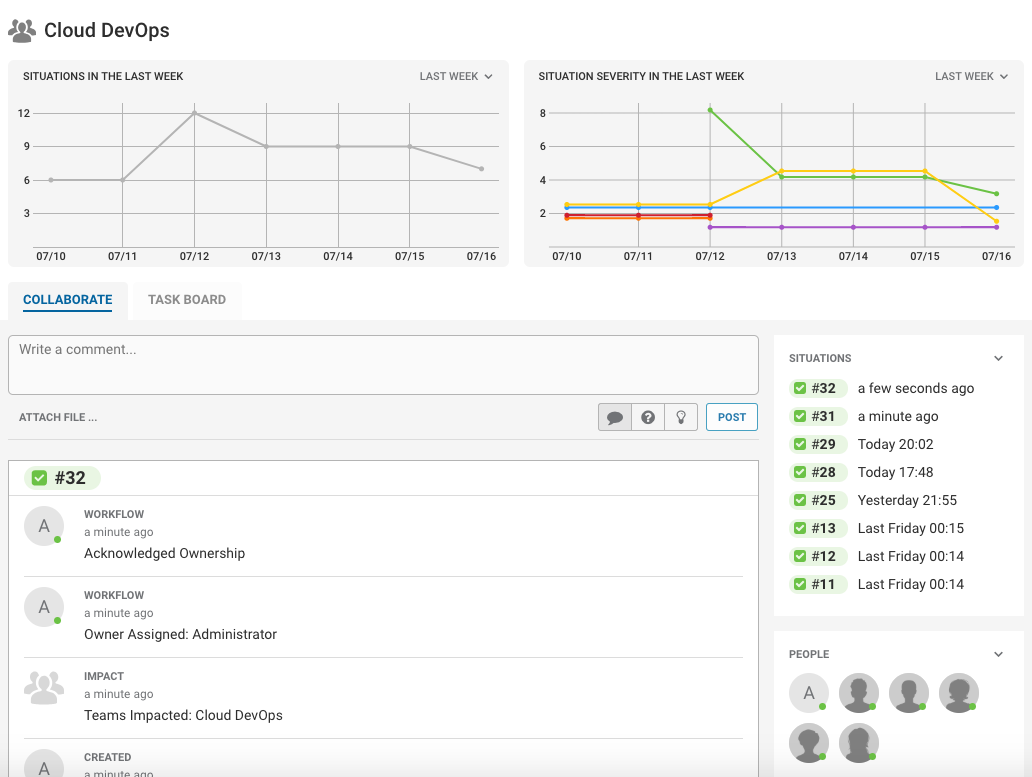
Task: Click the Cloud DevOps team icon
Action: click(22, 31)
